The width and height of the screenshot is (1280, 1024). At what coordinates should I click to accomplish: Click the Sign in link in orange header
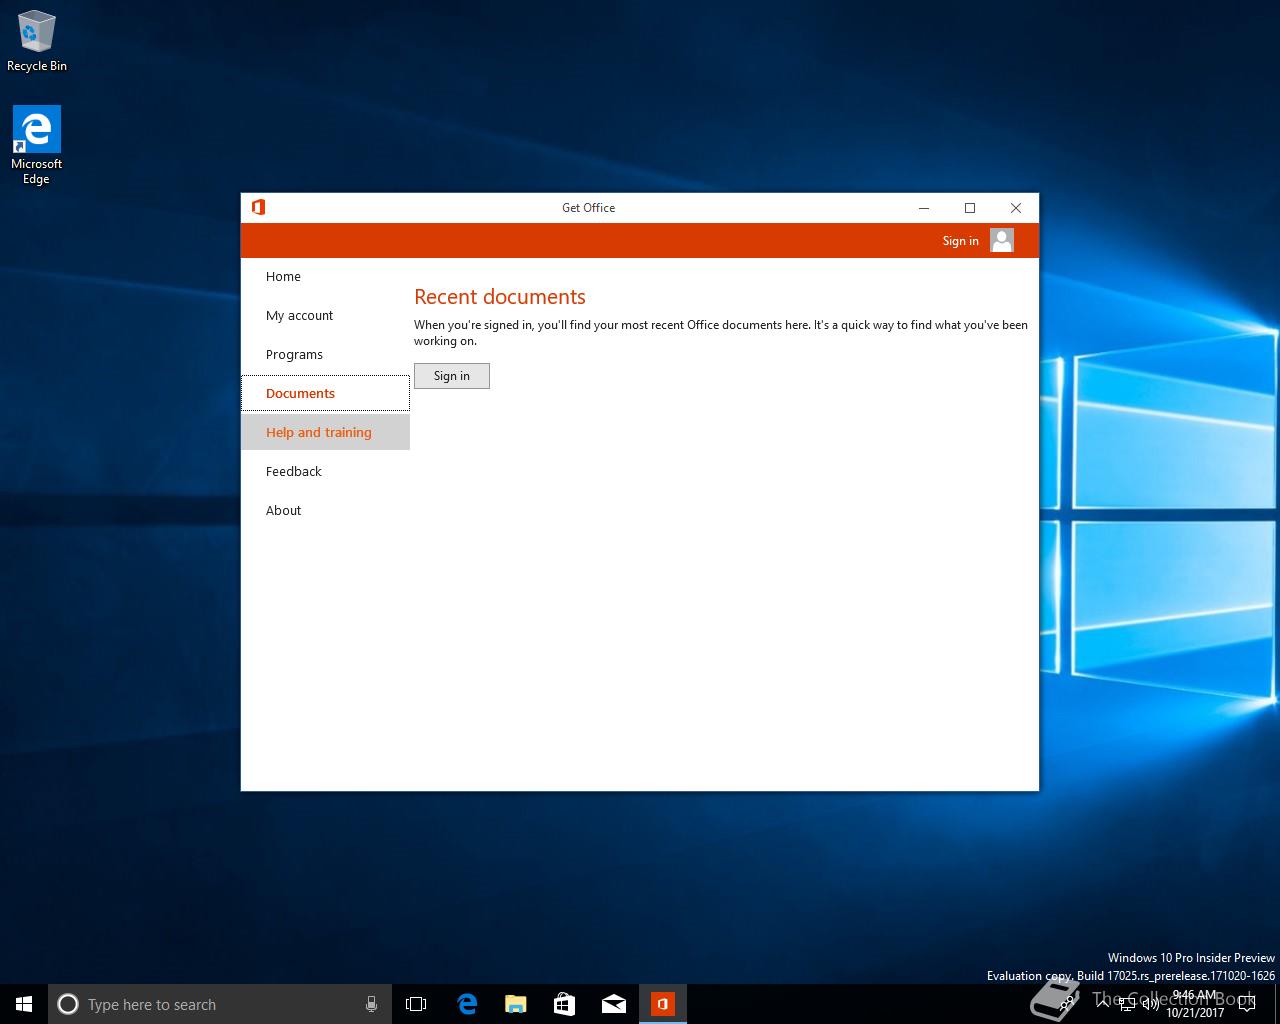click(x=960, y=241)
